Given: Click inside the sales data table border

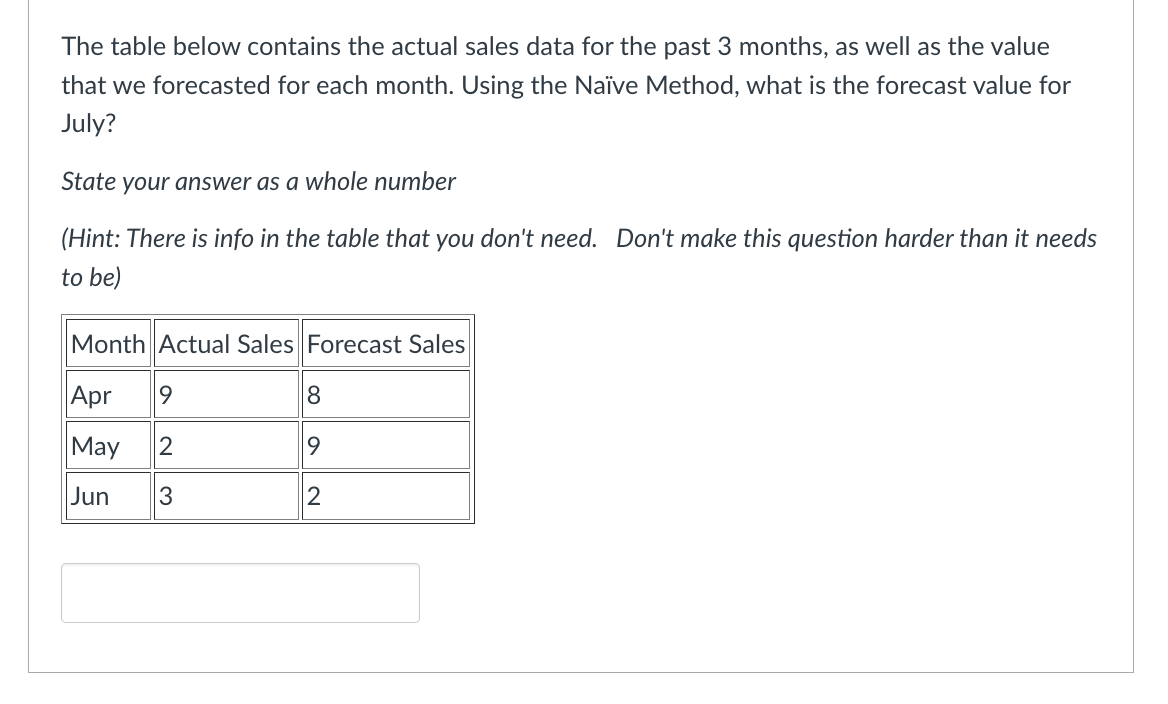Looking at the screenshot, I should 268,420.
